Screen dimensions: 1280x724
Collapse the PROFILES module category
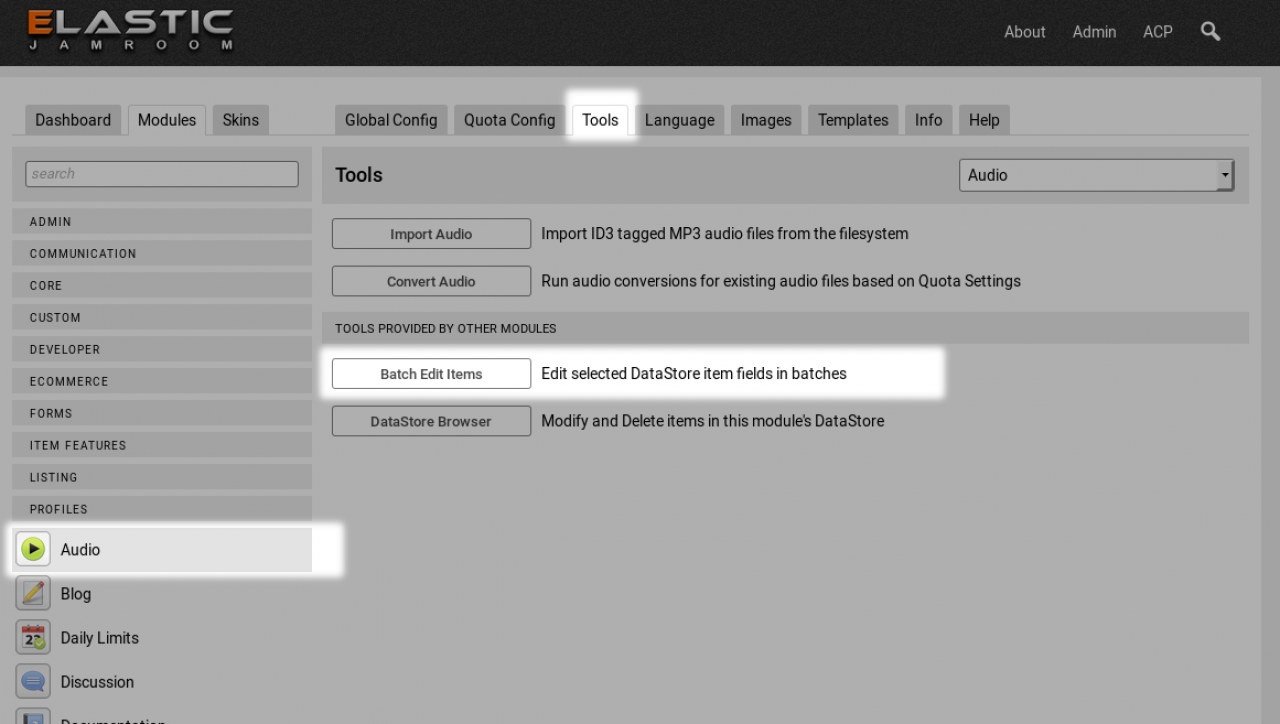[162, 509]
